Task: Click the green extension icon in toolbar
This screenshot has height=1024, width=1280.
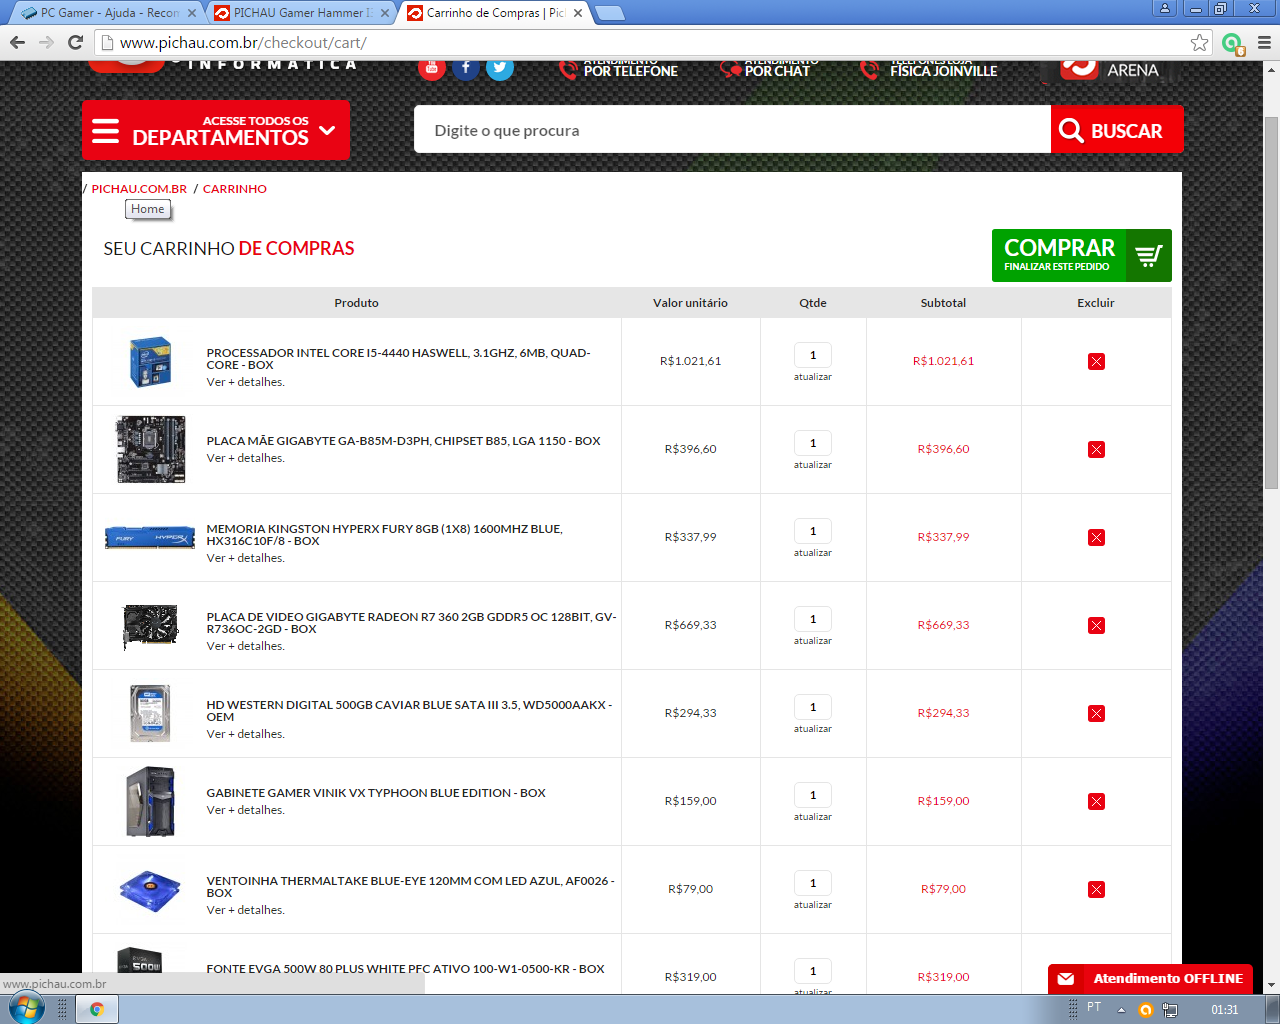Action: [1233, 43]
